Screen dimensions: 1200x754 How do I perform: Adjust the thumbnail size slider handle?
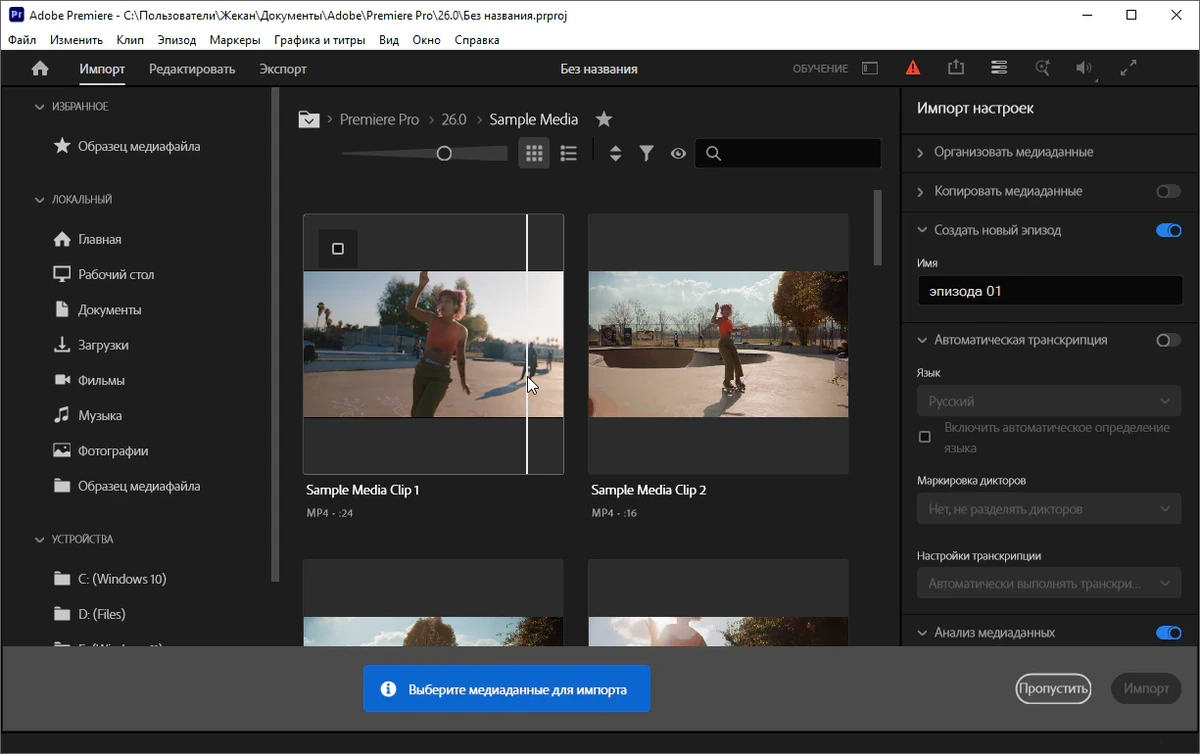click(x=444, y=153)
